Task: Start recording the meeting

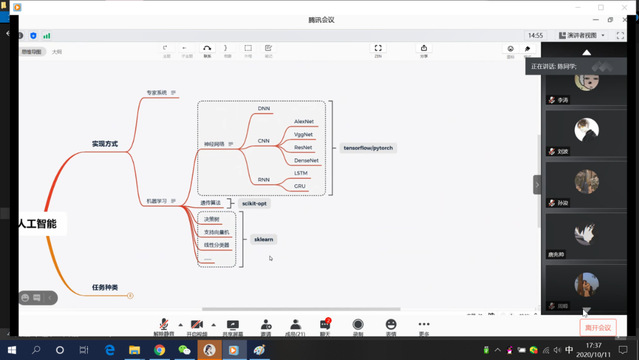Action: (x=358, y=327)
